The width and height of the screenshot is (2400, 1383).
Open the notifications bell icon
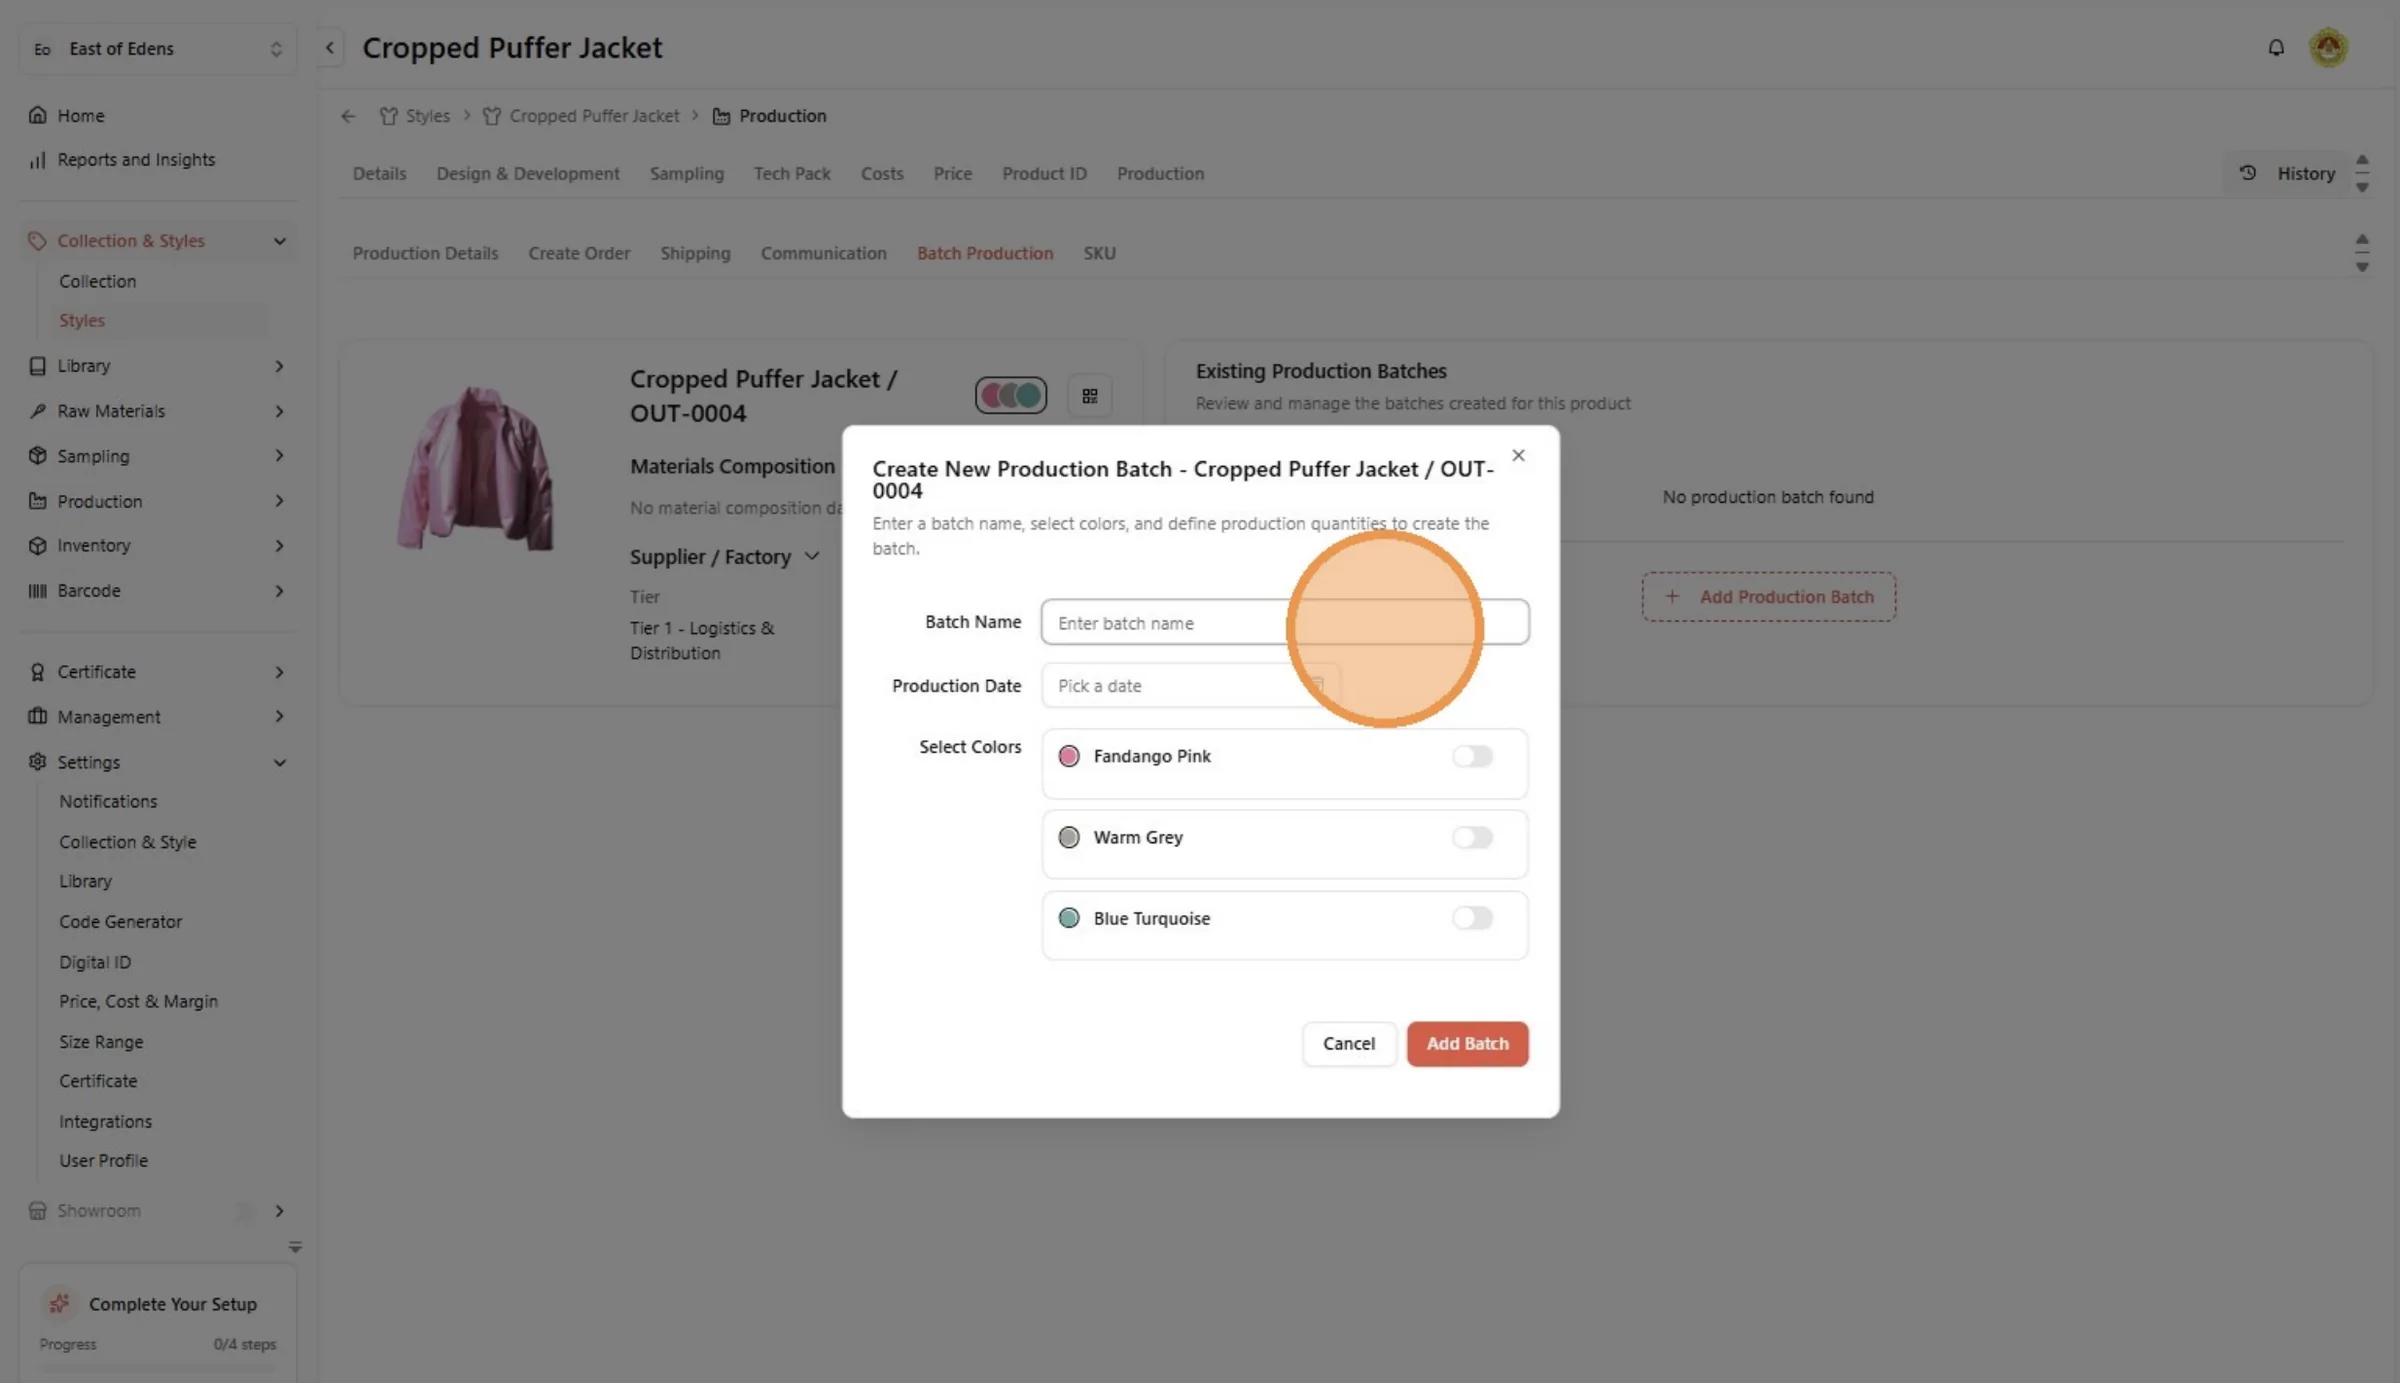coord(2276,47)
